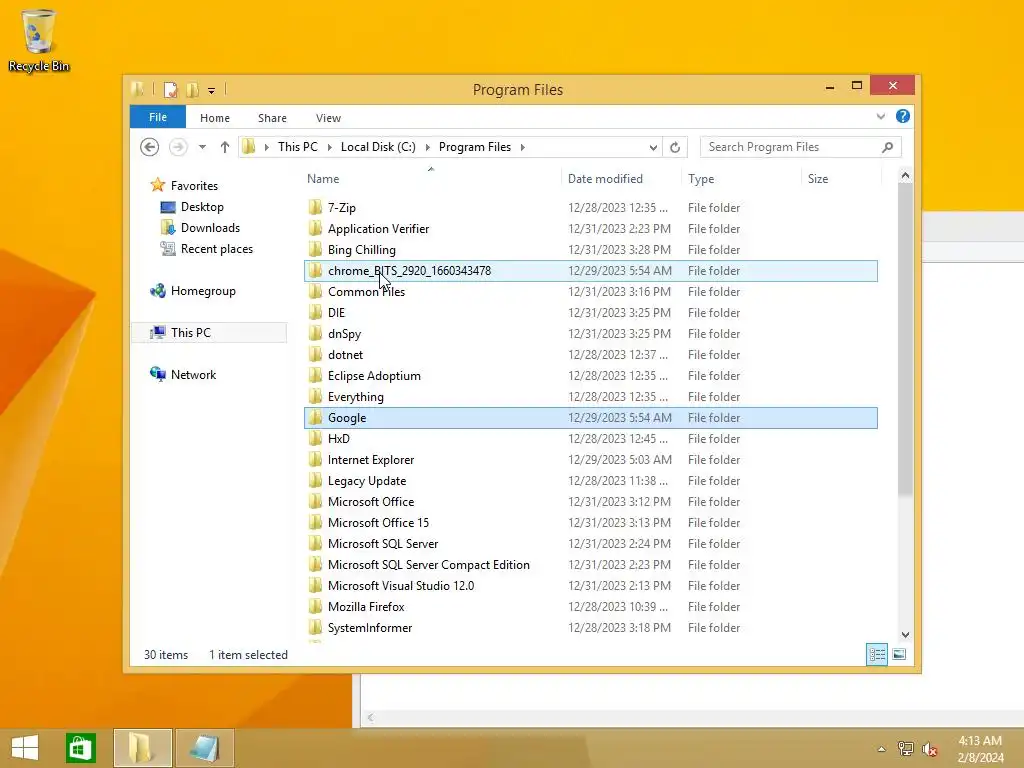Select the Bing Chilling folder icon
The image size is (1024, 768).
click(x=315, y=249)
